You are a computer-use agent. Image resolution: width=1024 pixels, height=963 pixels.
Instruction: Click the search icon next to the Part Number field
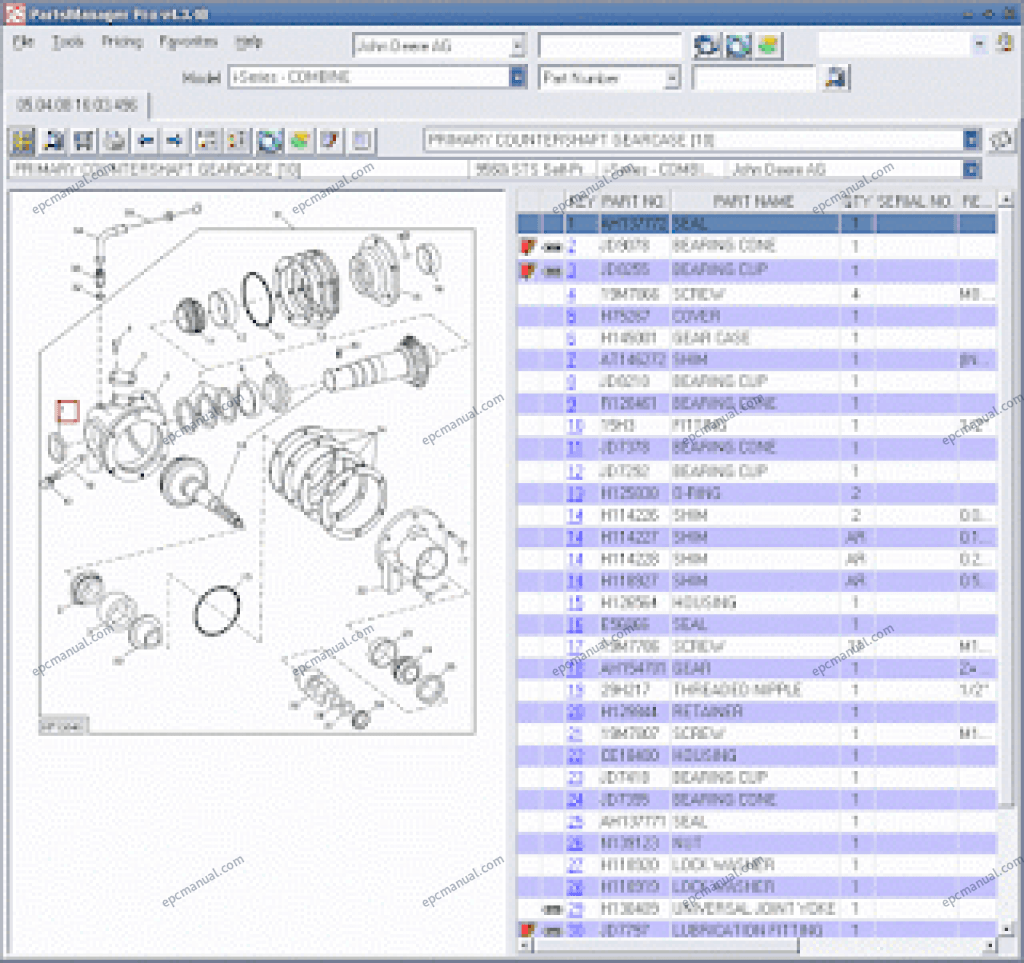(836, 78)
